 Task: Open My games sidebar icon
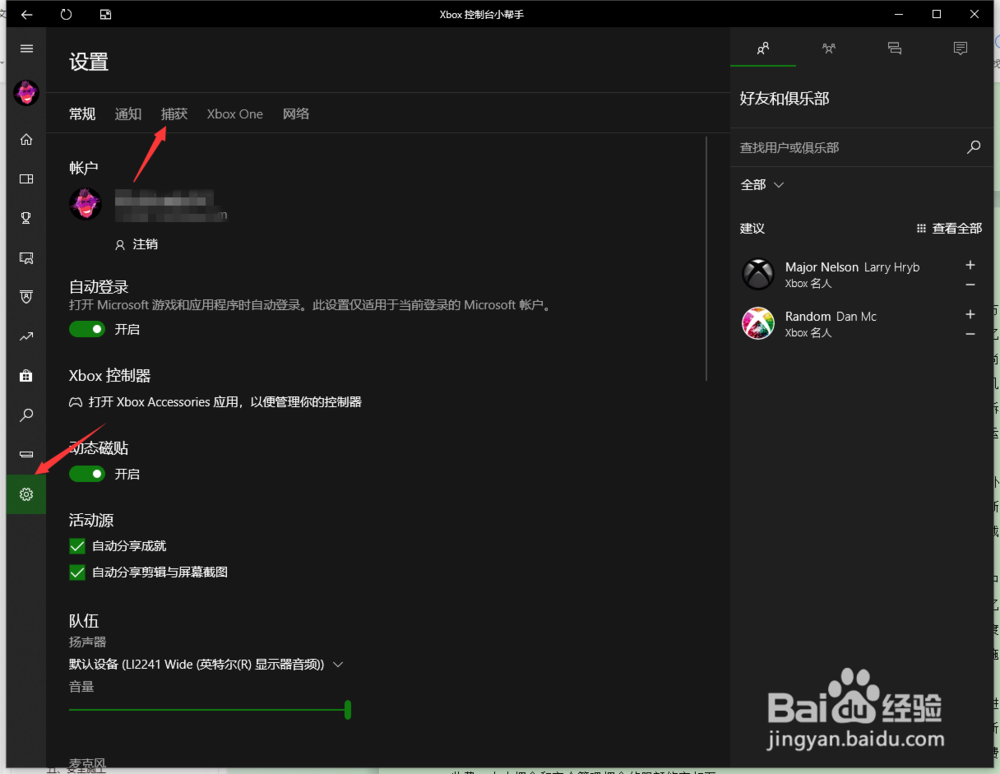pyautogui.click(x=26, y=179)
